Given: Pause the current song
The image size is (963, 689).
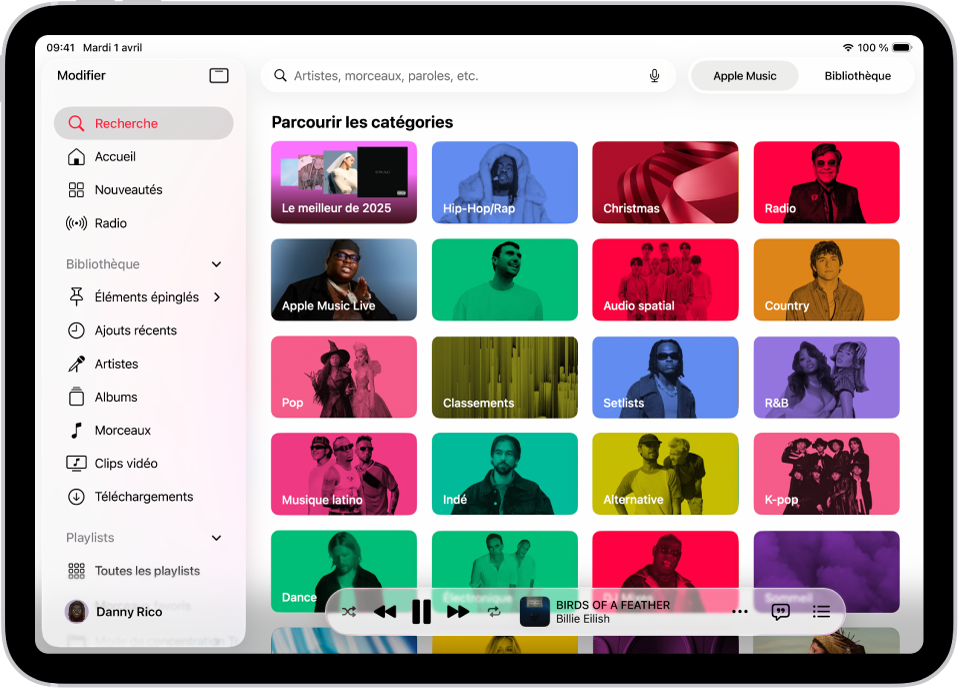Looking at the screenshot, I should [x=421, y=612].
